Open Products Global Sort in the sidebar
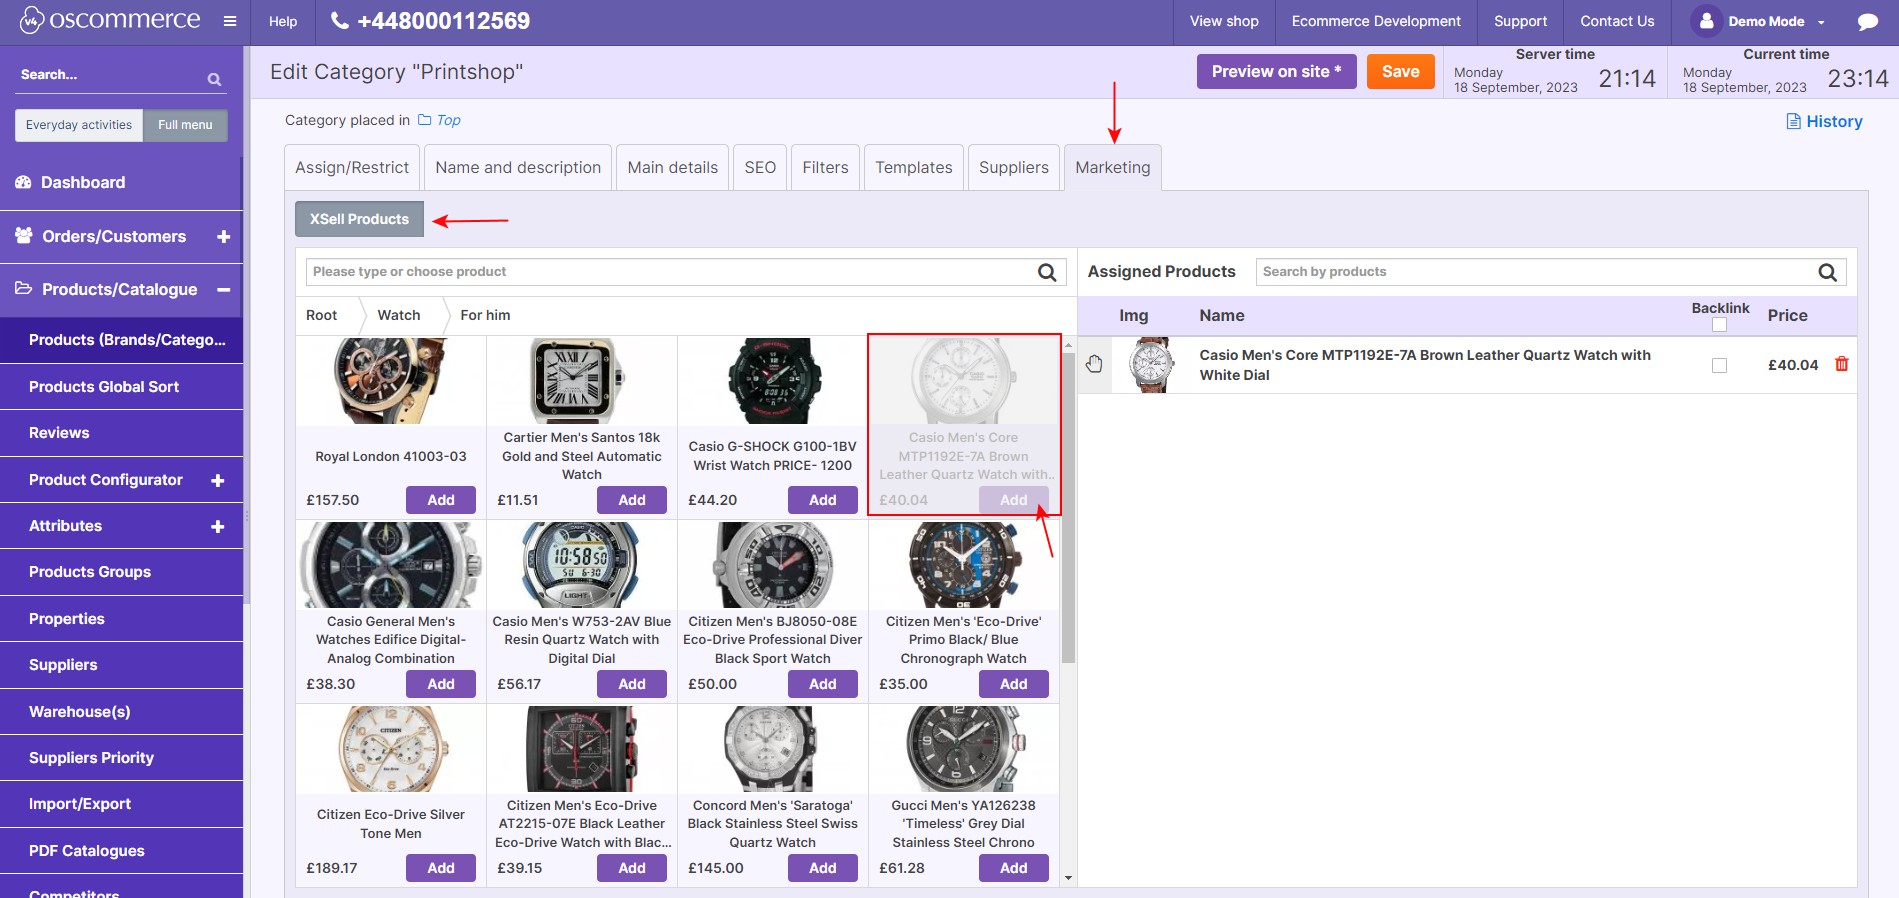This screenshot has height=898, width=1899. [x=104, y=387]
